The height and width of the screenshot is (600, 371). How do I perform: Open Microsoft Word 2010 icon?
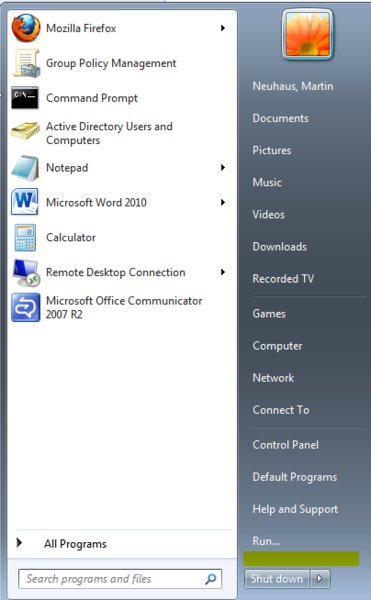(x=25, y=202)
